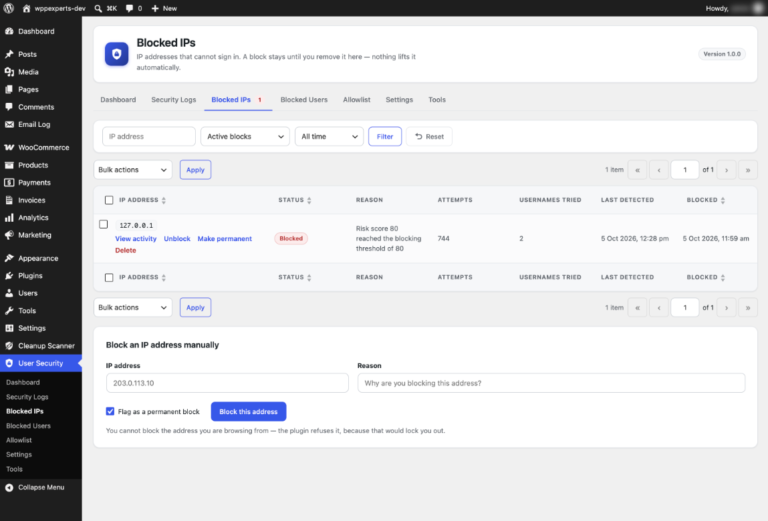
Task: Click the Comments icon in sidebar
Action: pyautogui.click(x=9, y=107)
